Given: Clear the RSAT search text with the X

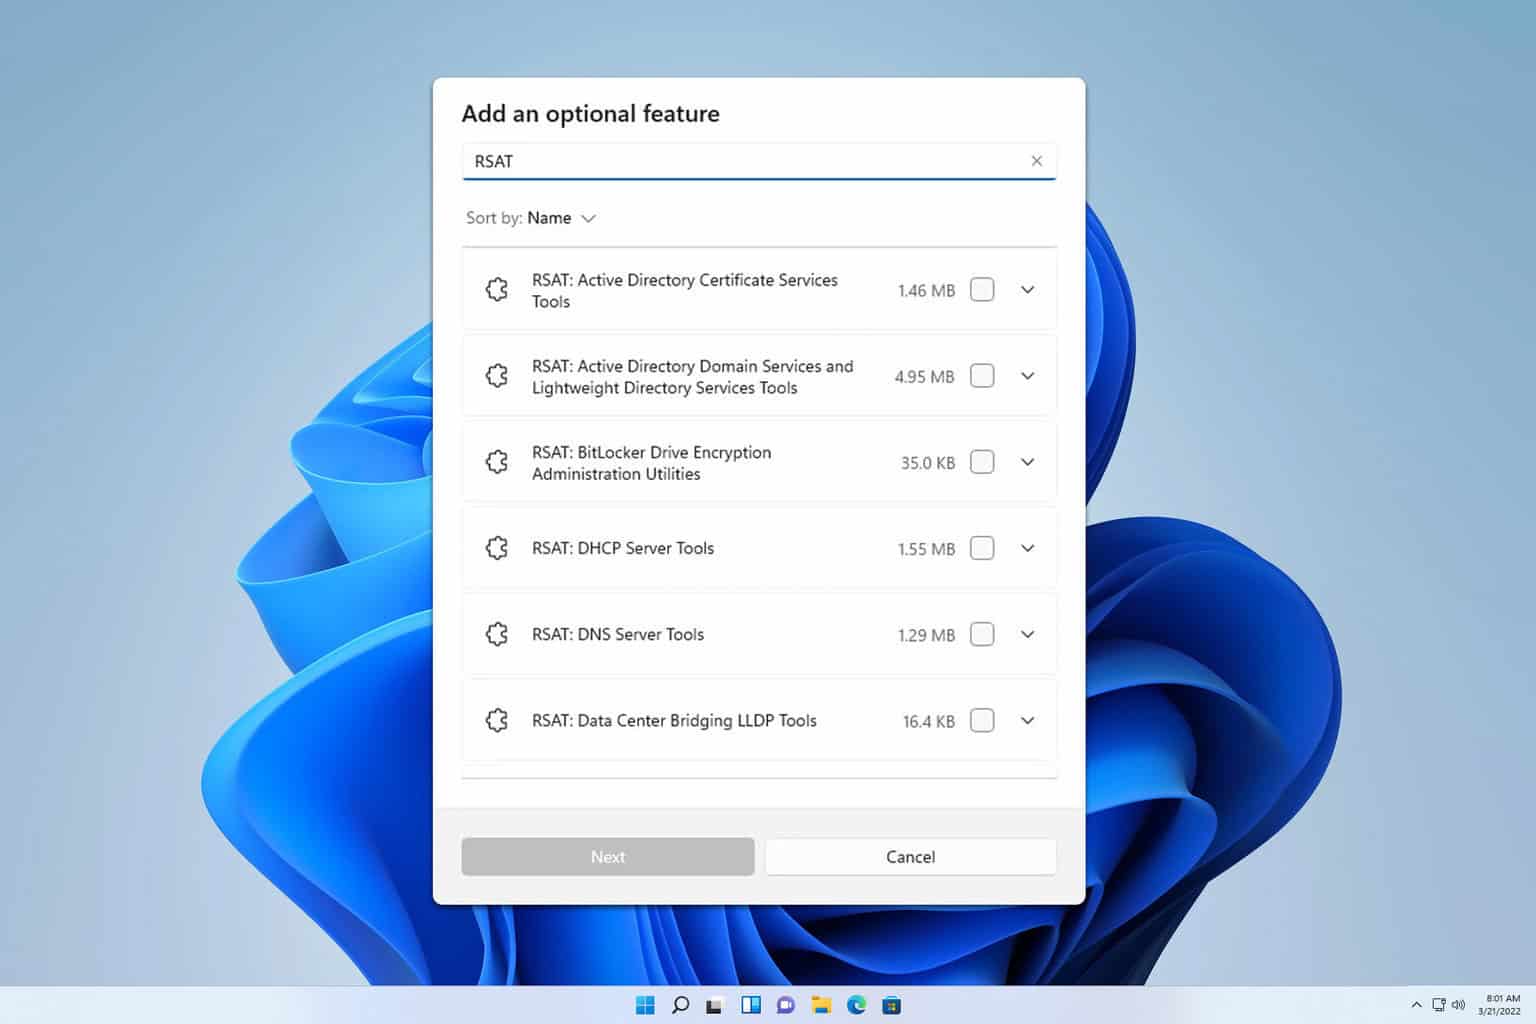Looking at the screenshot, I should tap(1036, 161).
